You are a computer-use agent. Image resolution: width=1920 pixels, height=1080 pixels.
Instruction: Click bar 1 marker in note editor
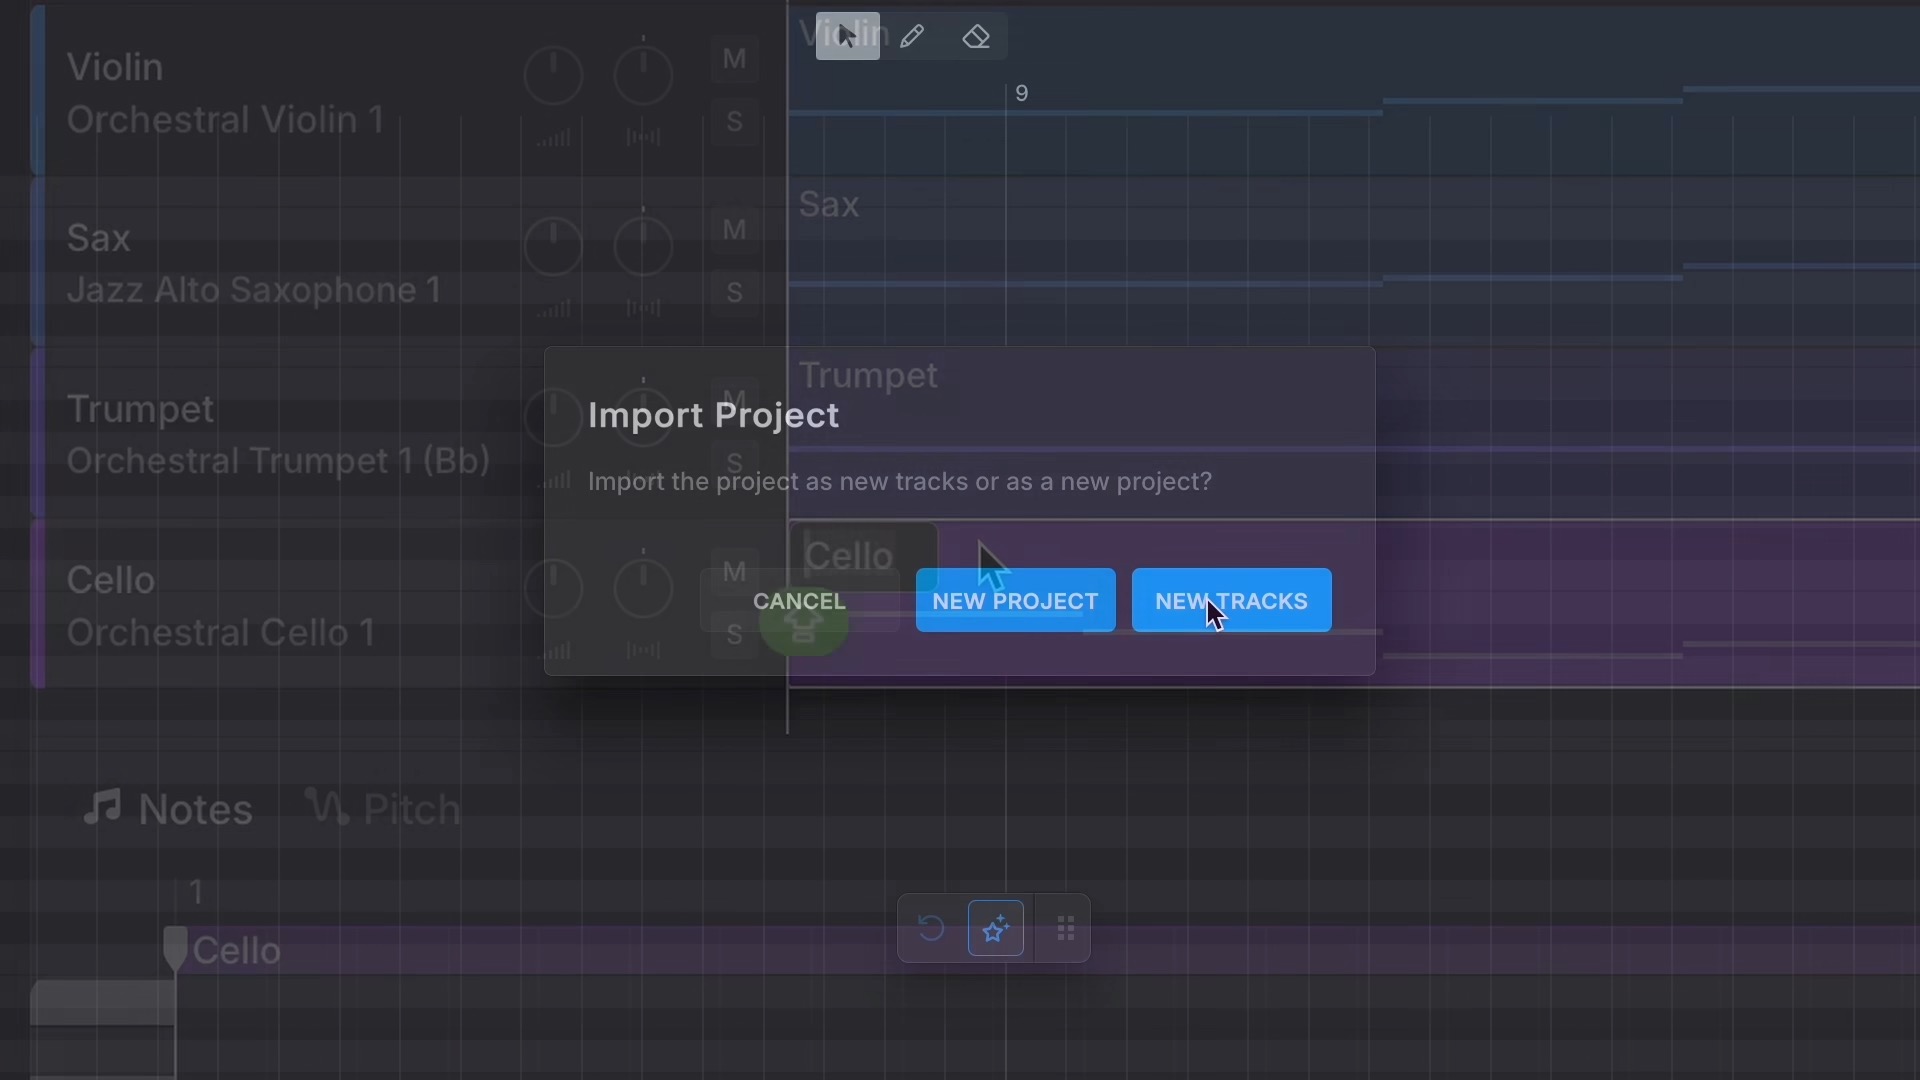point(196,892)
